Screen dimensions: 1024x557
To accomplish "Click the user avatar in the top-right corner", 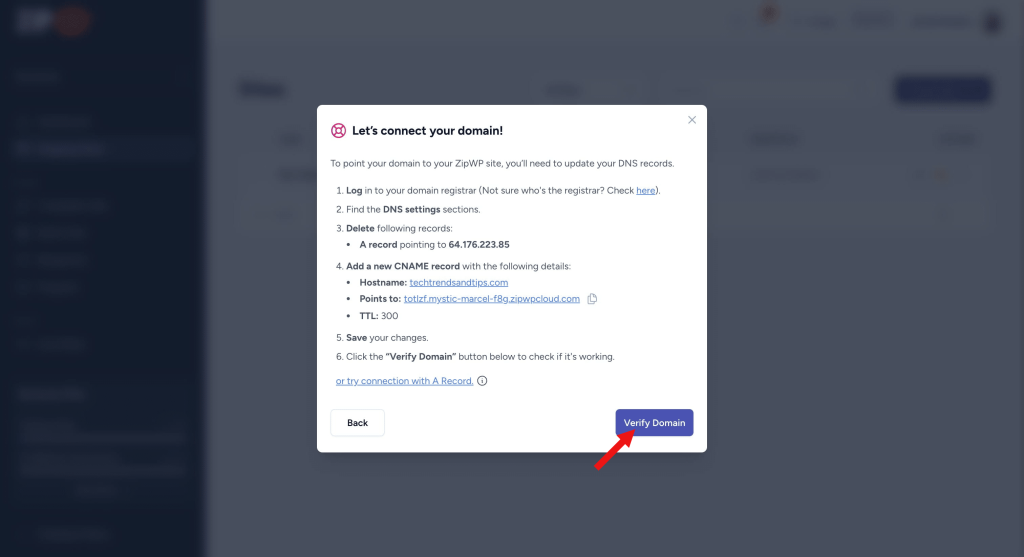I will tap(992, 22).
